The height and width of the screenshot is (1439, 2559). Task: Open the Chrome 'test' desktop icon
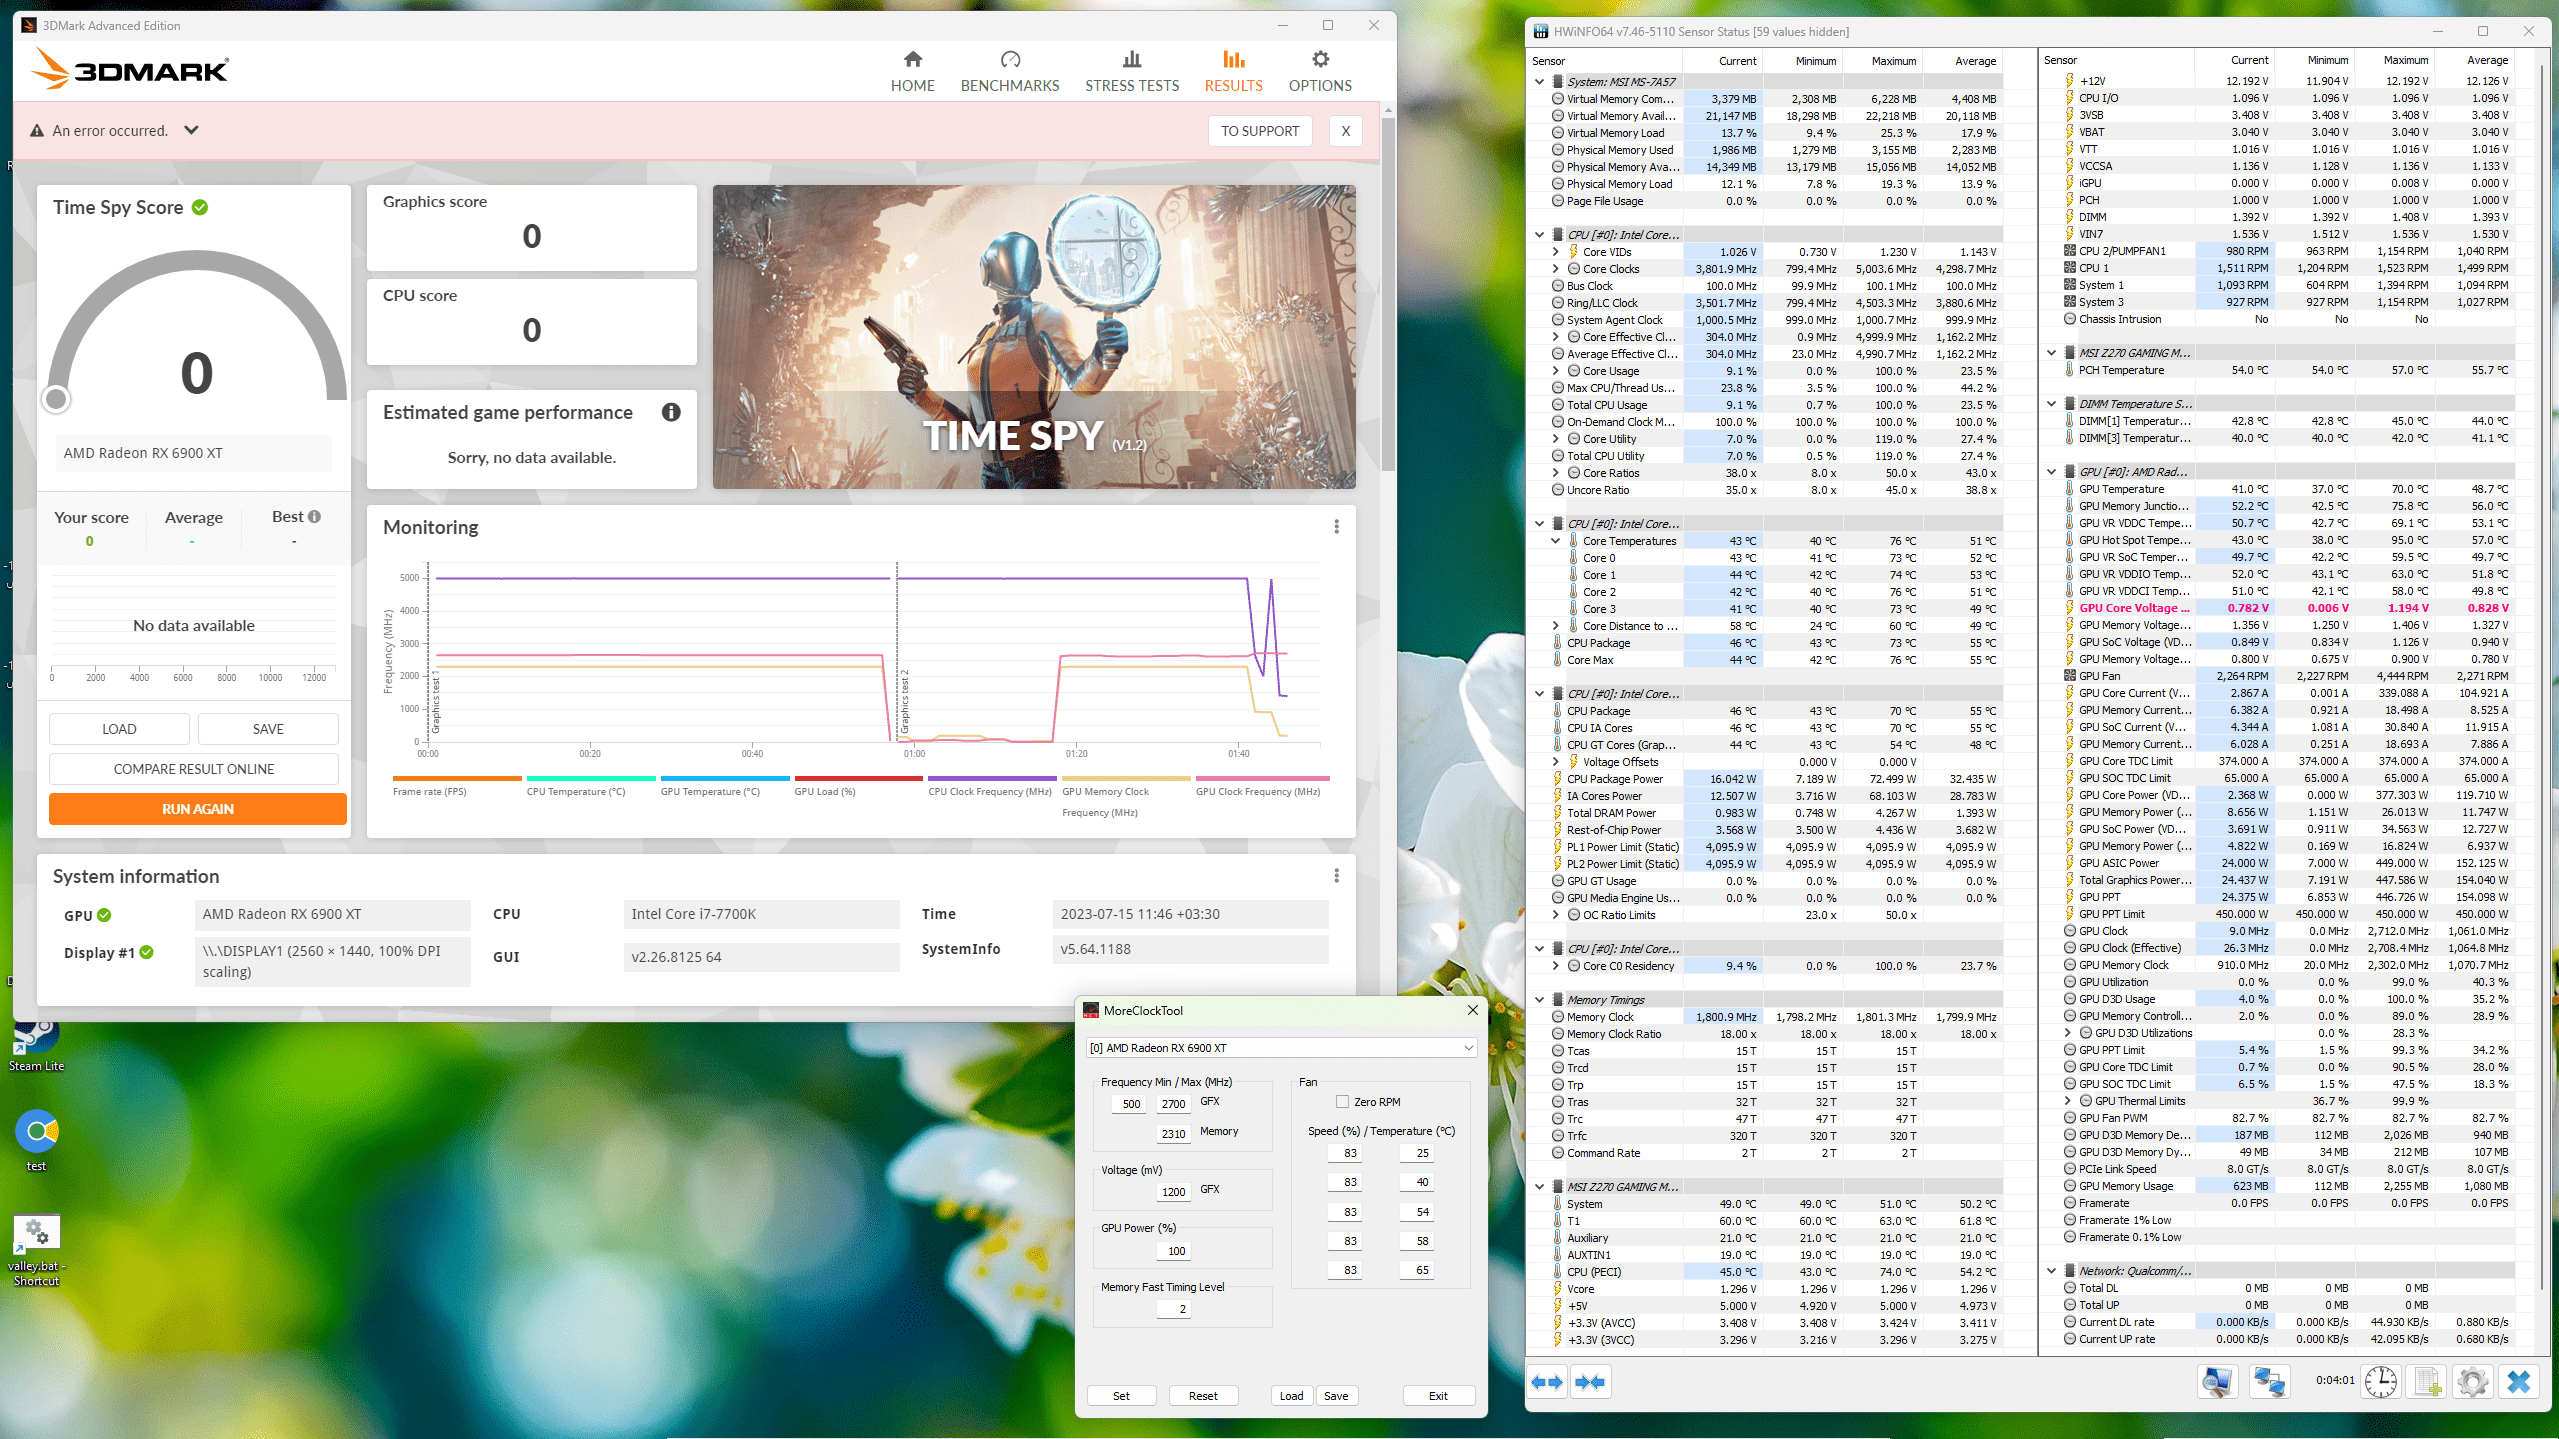click(36, 1140)
